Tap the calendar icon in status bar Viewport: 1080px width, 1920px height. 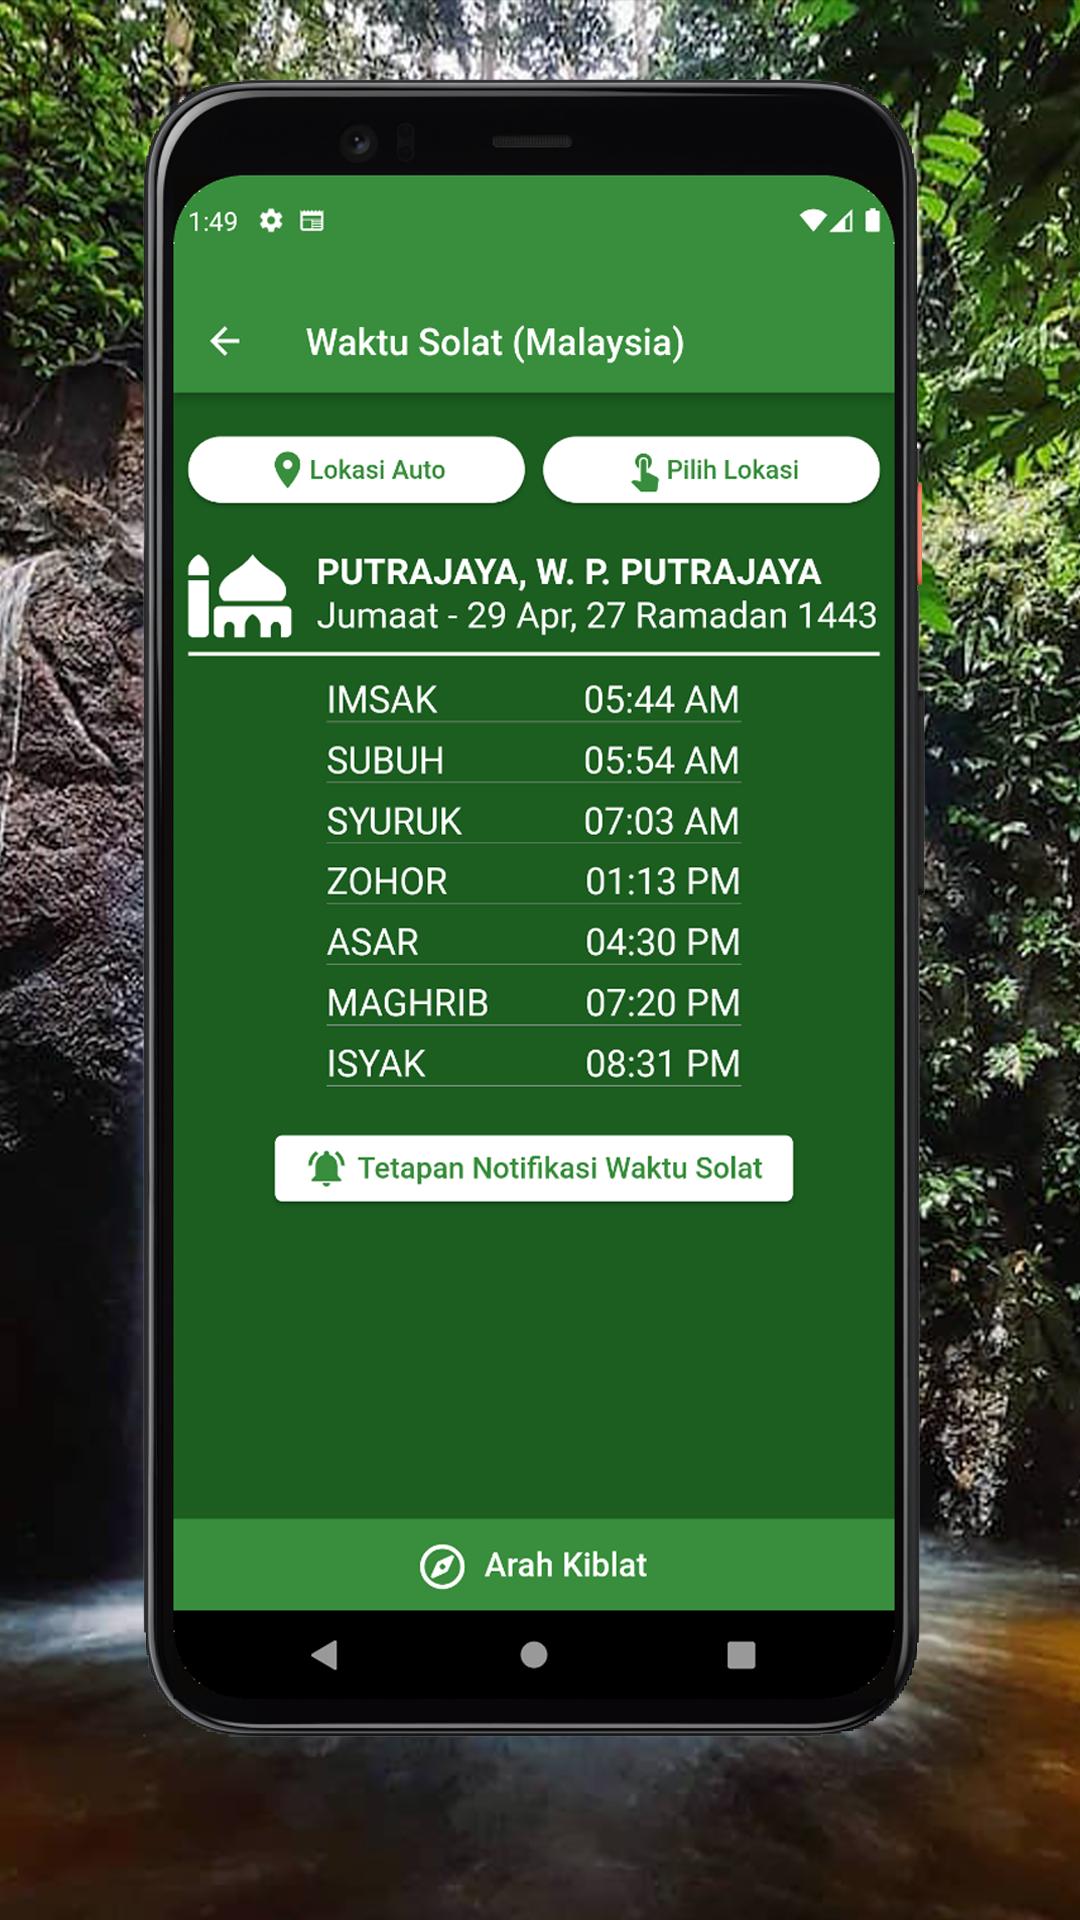click(312, 221)
